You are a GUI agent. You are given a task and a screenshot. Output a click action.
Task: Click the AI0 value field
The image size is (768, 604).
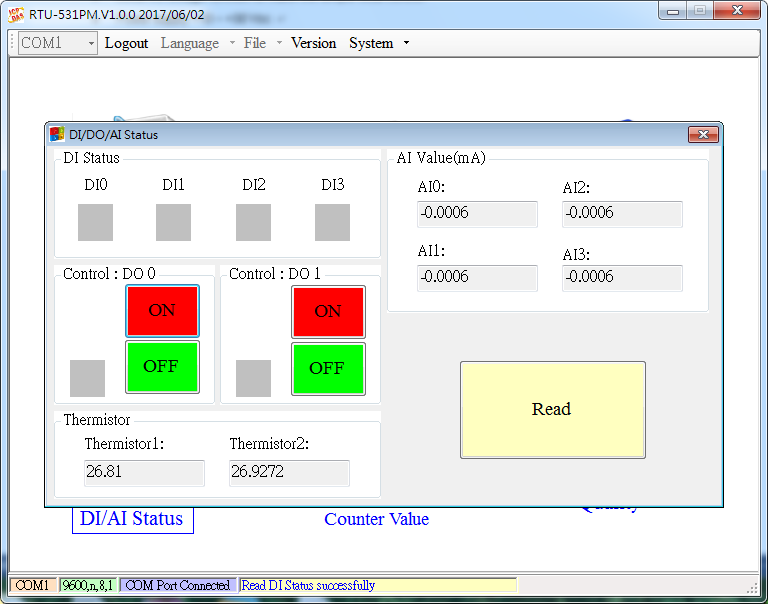tap(477, 214)
